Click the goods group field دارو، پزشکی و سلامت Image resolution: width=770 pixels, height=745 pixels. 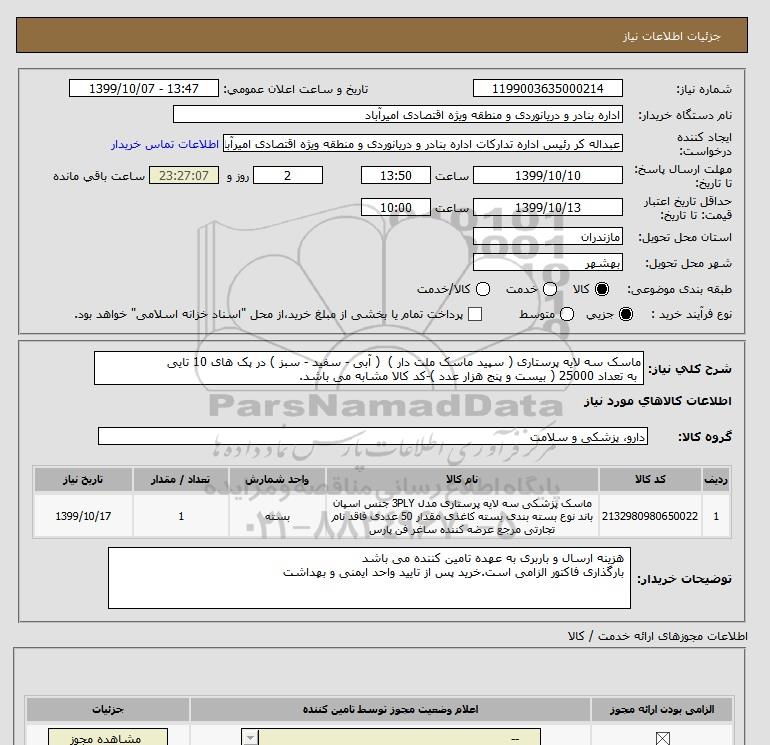[x=373, y=436]
